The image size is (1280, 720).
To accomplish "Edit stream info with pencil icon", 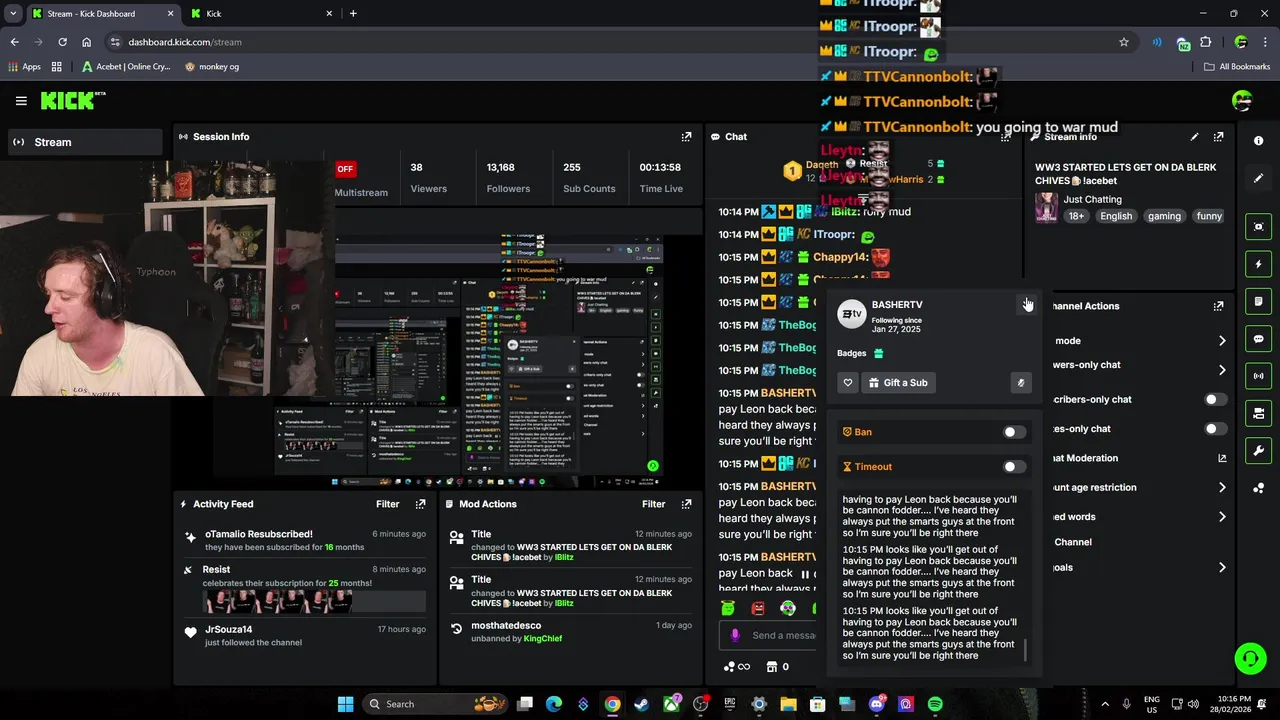I will (x=1194, y=137).
